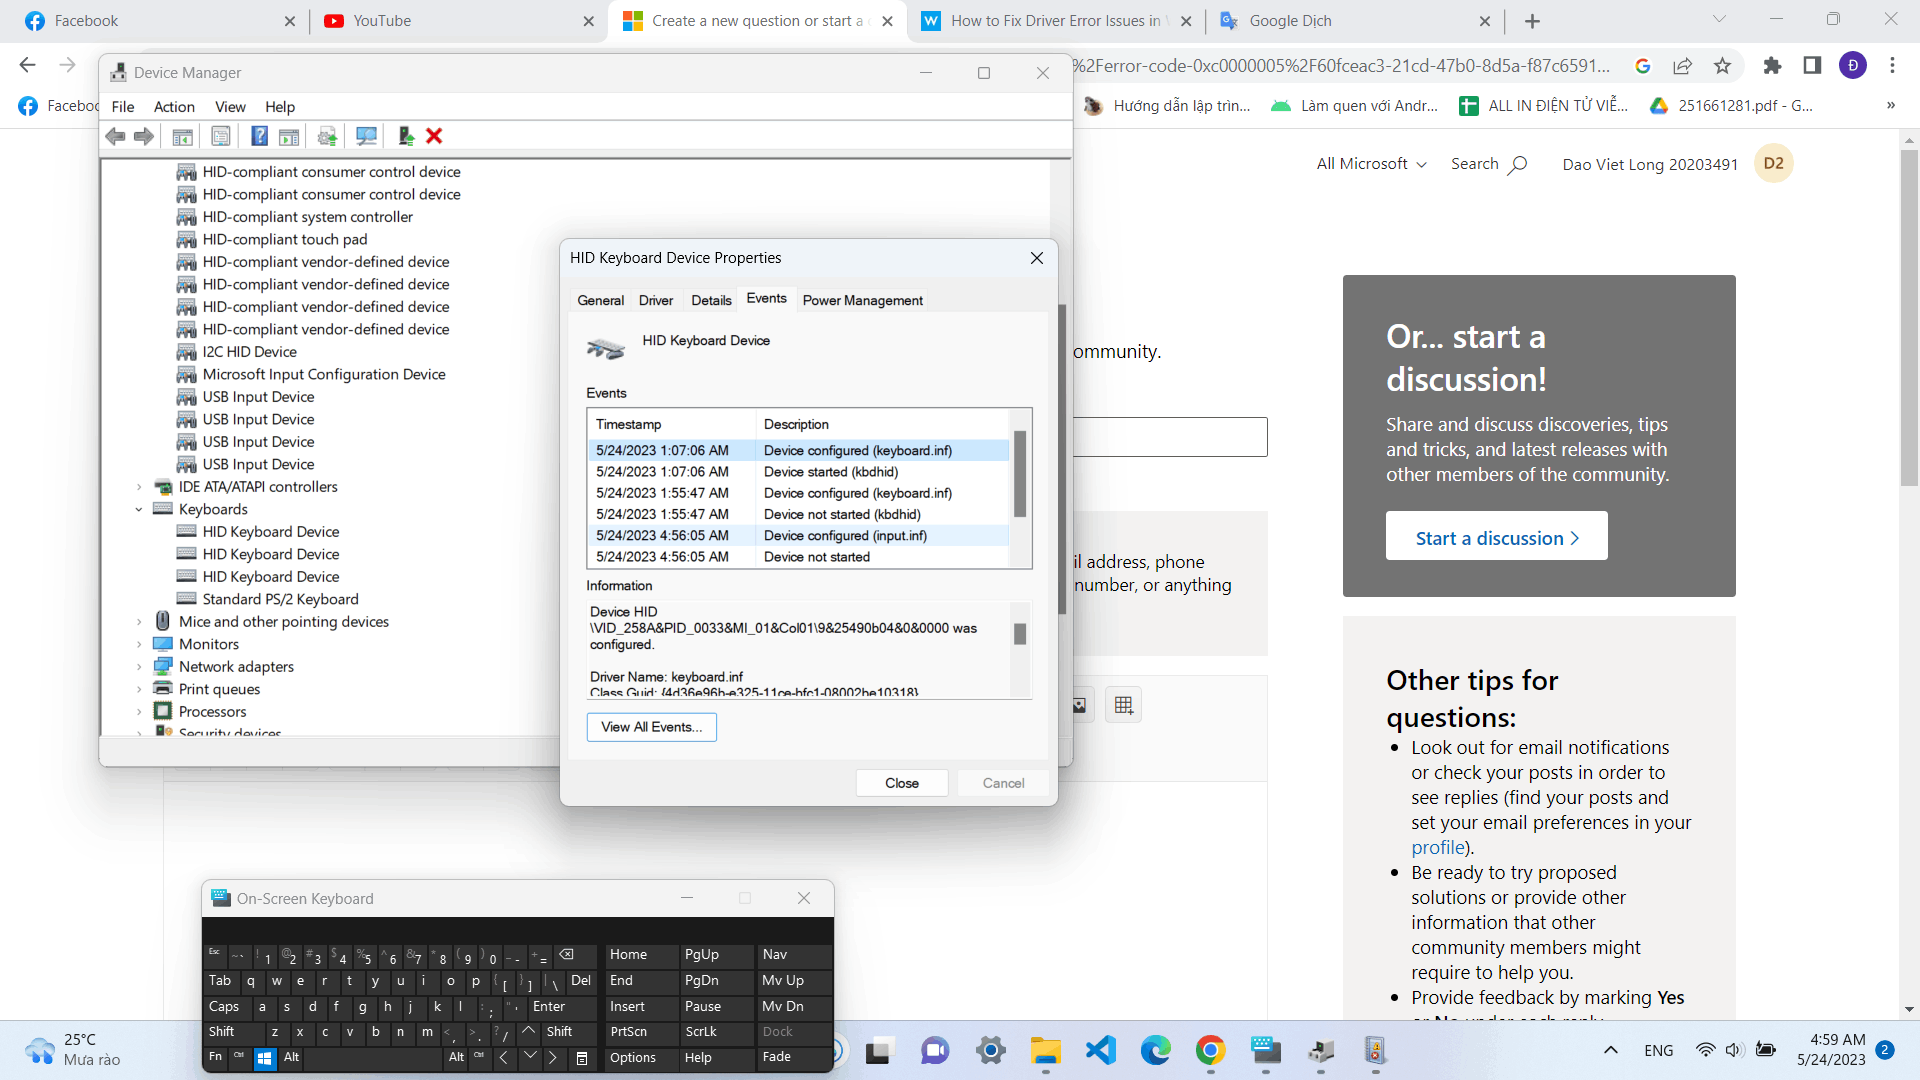Click the Caps Lock key on On-Screen Keyboard
Screen dimensions: 1920x1080
(x=222, y=1005)
